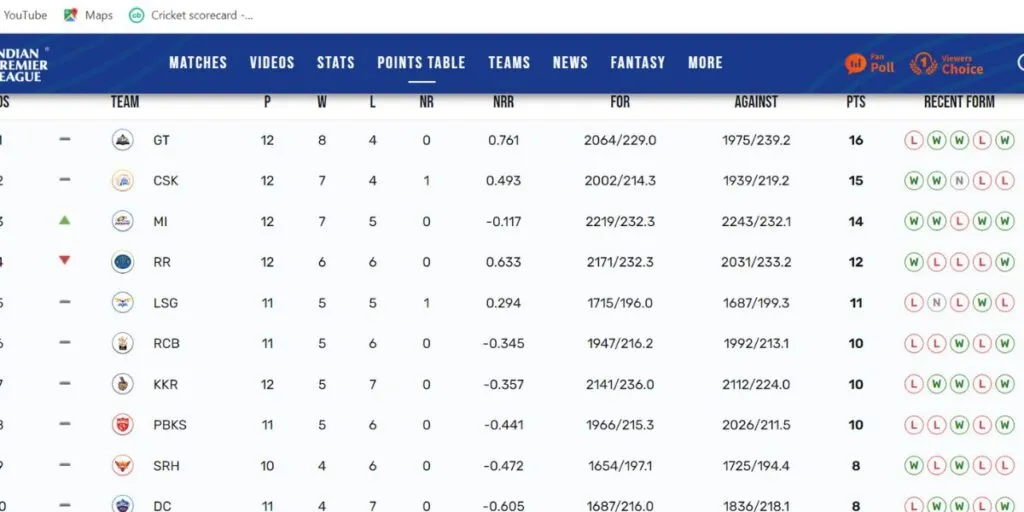1024x512 pixels.
Task: Open the Maps bookmark
Action: click(x=89, y=15)
